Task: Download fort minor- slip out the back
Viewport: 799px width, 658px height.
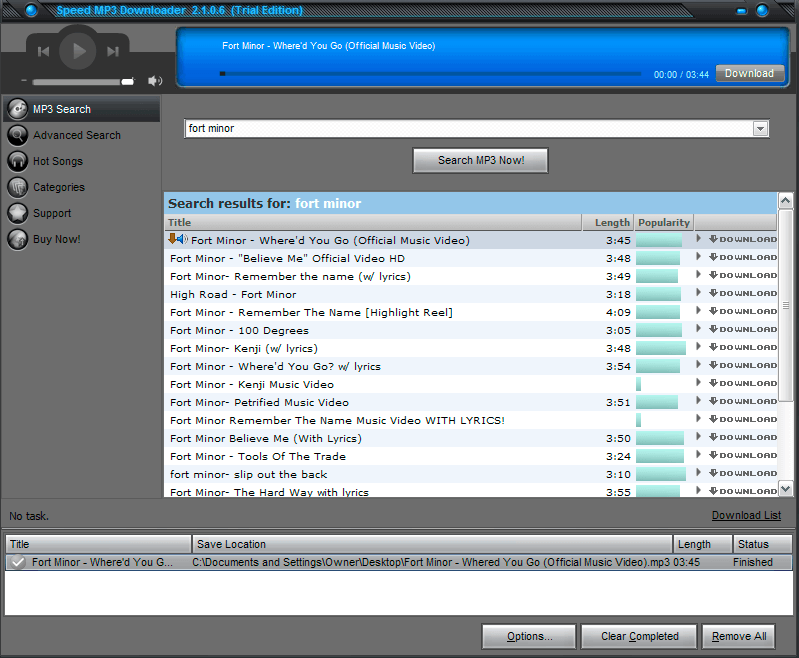Action: click(743, 473)
